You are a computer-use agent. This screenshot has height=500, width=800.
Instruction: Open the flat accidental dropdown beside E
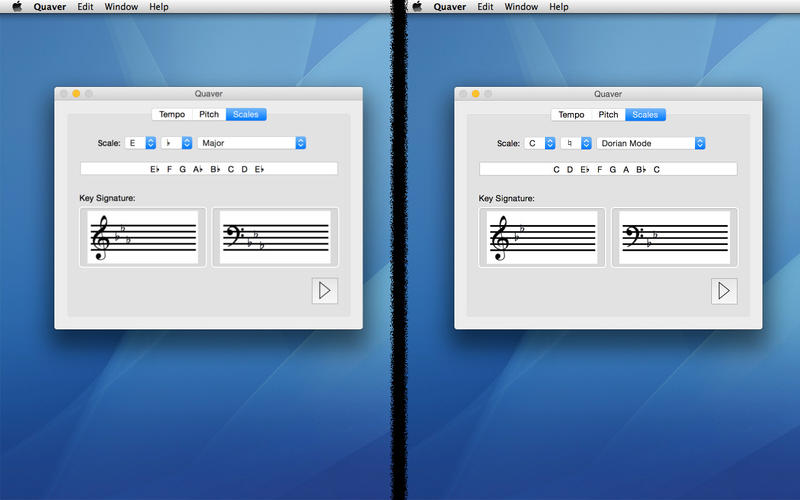[x=176, y=143]
